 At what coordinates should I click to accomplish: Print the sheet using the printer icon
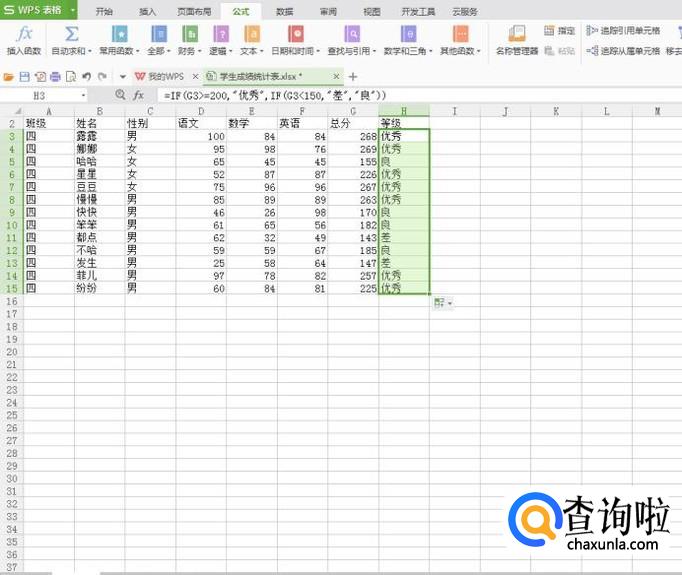click(55, 77)
